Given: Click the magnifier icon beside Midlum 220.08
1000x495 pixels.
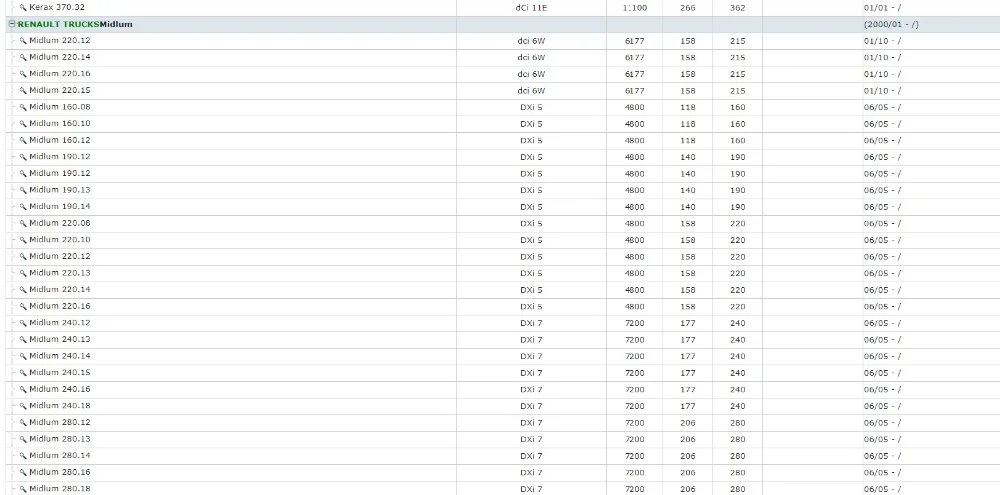Looking at the screenshot, I should [x=23, y=223].
